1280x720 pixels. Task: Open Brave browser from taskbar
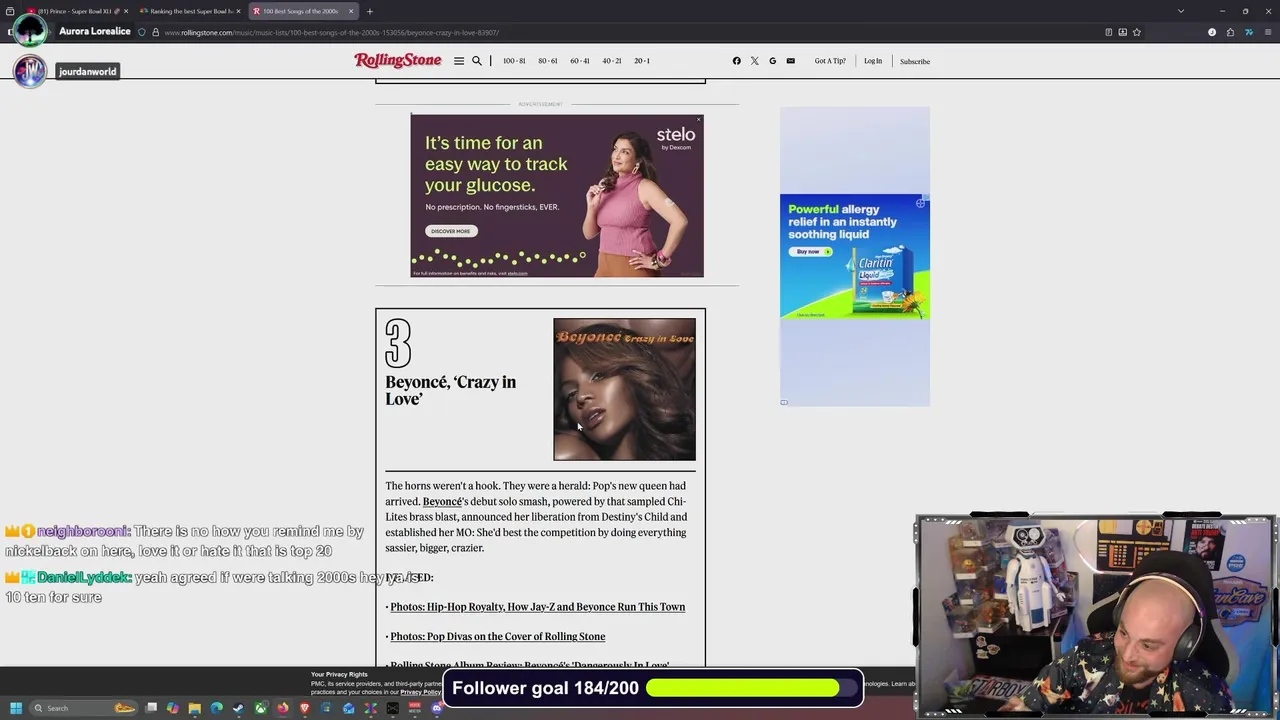pos(305,708)
